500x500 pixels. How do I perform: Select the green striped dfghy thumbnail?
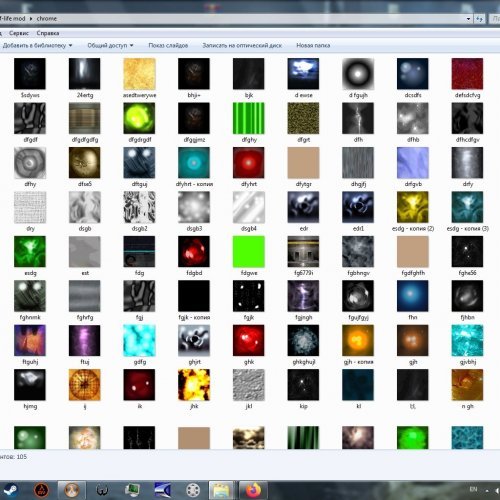[249, 118]
